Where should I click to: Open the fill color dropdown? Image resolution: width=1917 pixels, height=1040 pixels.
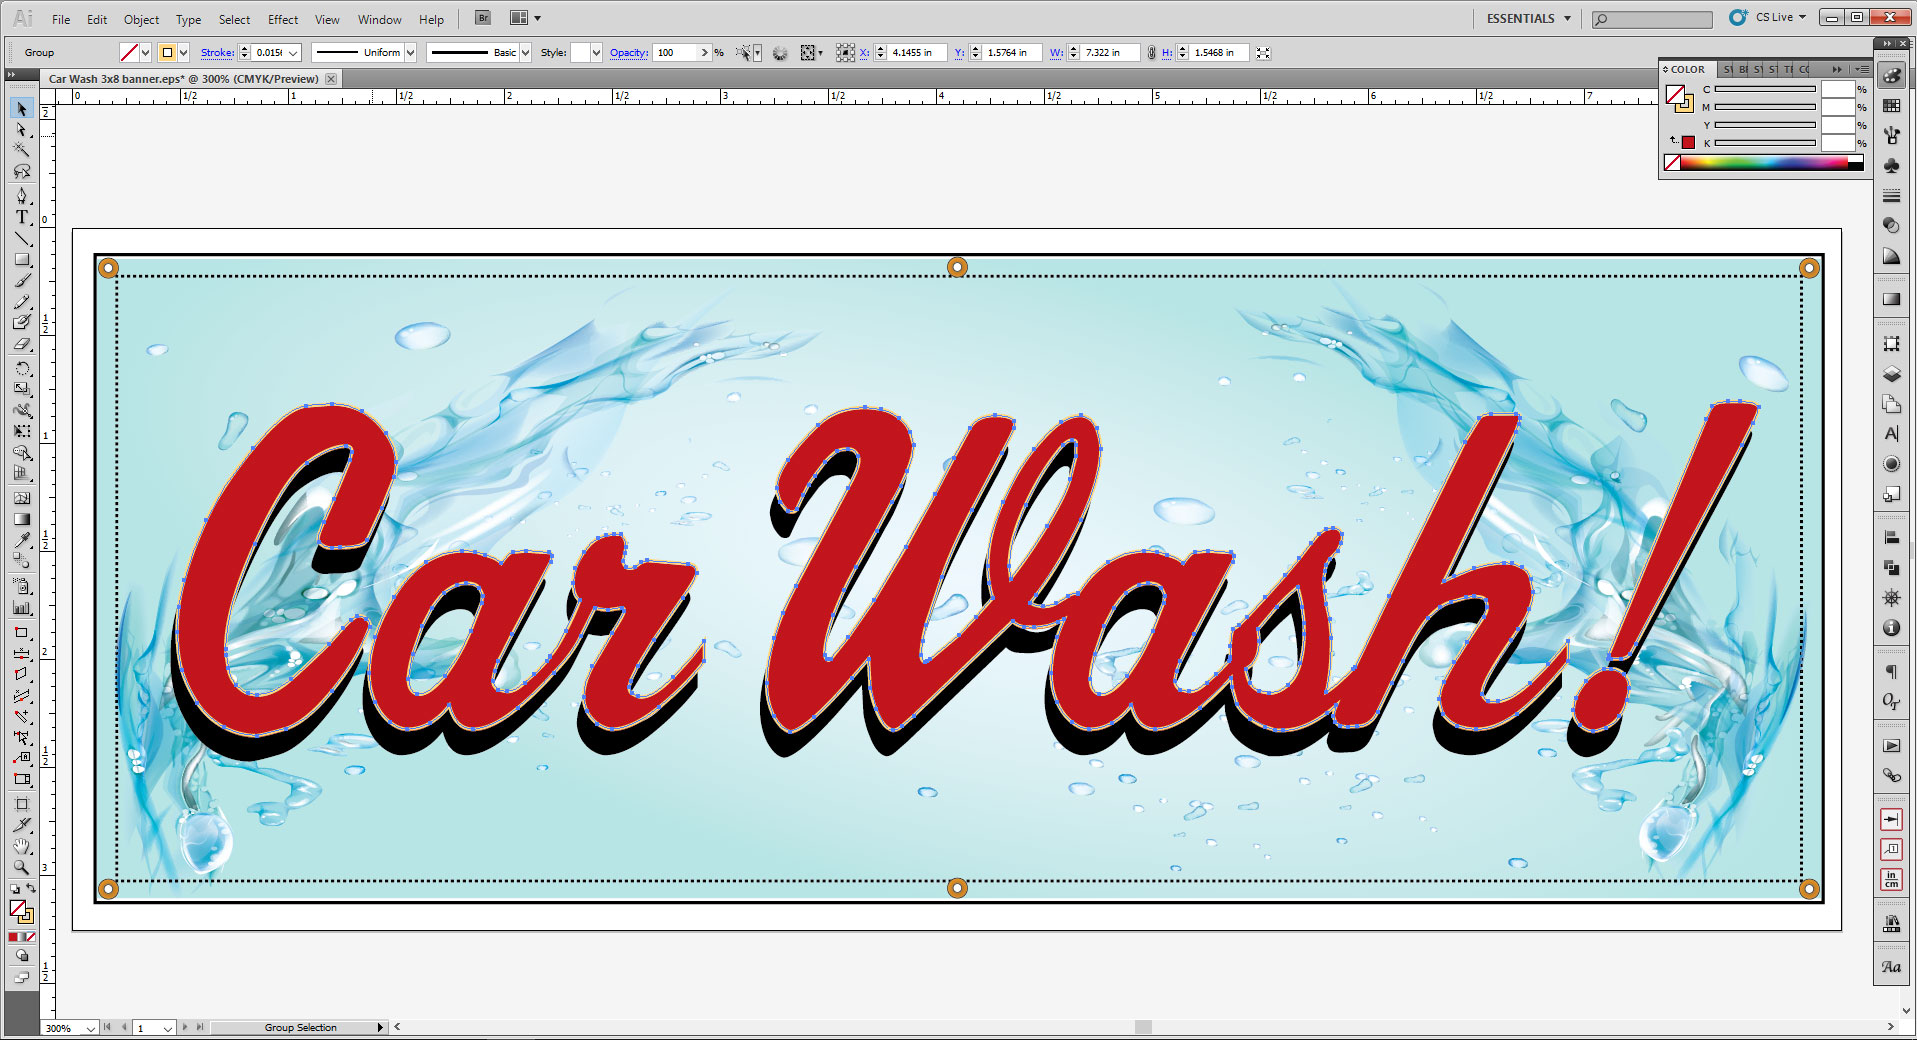(147, 53)
